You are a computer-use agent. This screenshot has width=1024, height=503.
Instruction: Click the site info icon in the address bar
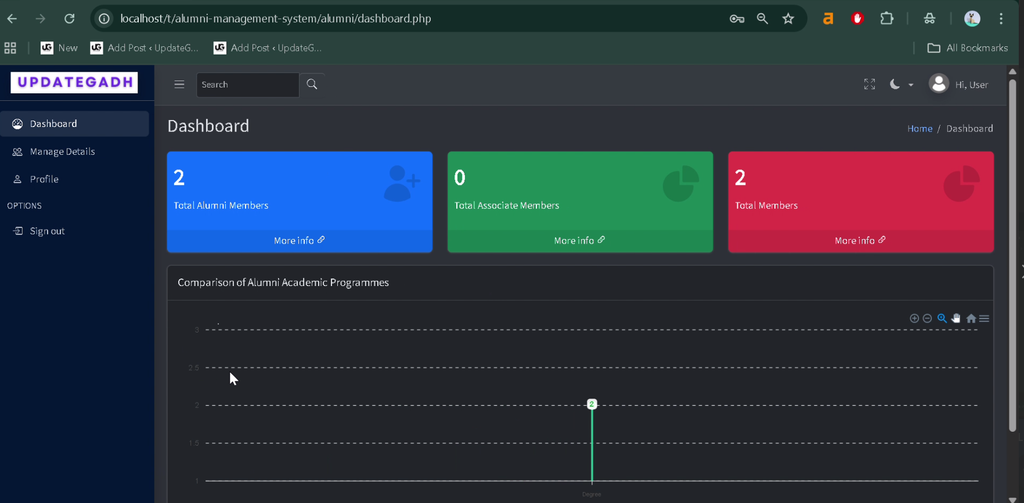tap(104, 19)
